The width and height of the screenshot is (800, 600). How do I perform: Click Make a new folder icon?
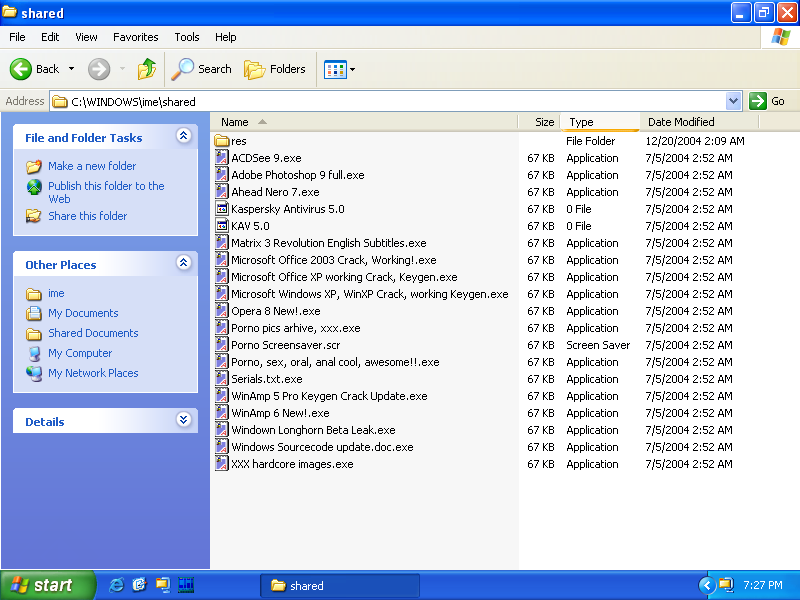pos(34,166)
